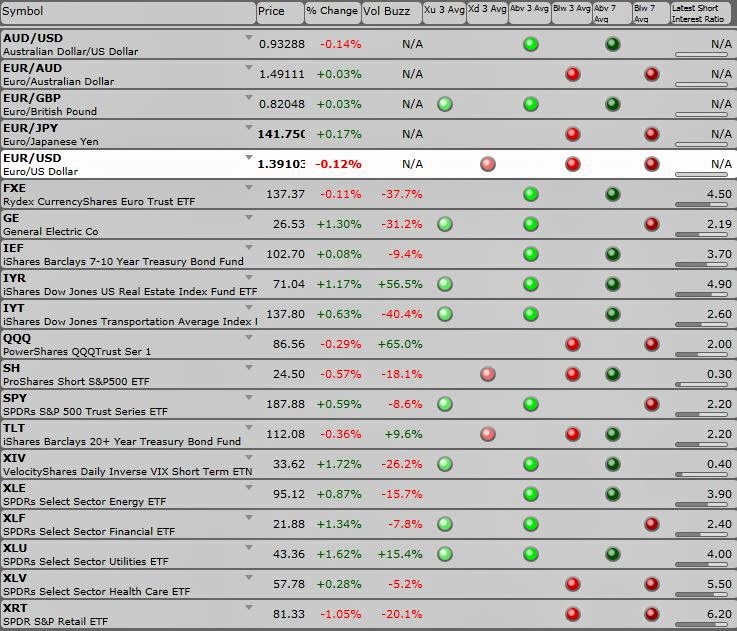Click Xu 3 Avg light green dot for EUR/GBP
This screenshot has width=737, height=631.
coord(445,104)
